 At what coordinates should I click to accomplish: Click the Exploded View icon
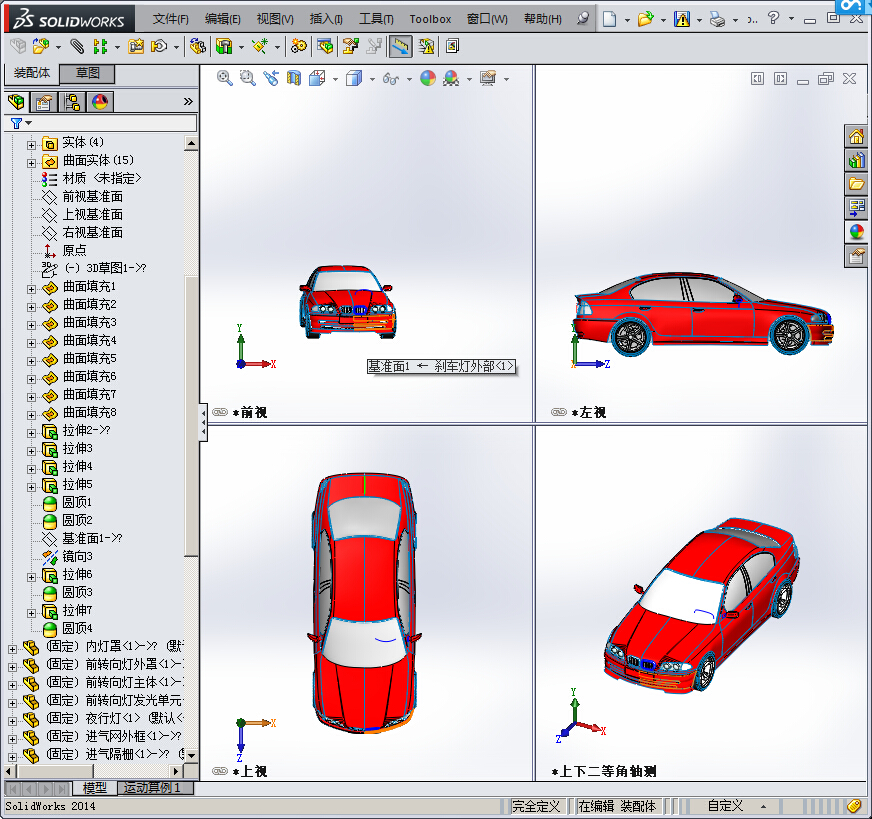[x=350, y=46]
